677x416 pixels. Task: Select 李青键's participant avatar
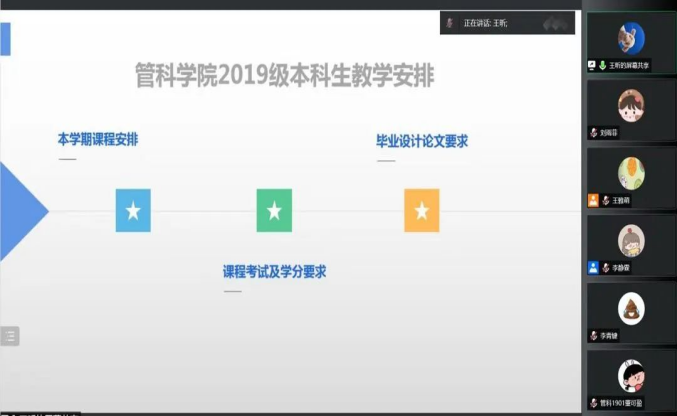tap(631, 307)
